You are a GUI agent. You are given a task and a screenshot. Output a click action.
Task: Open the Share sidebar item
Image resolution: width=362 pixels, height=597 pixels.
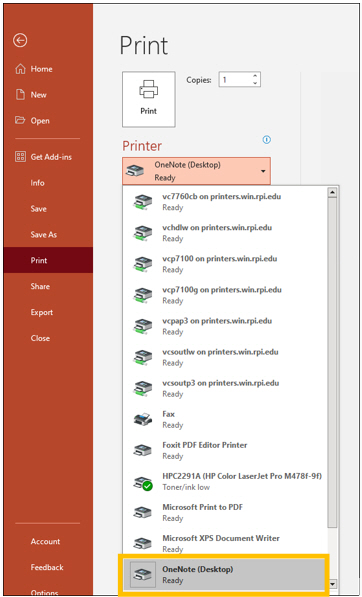click(48, 286)
